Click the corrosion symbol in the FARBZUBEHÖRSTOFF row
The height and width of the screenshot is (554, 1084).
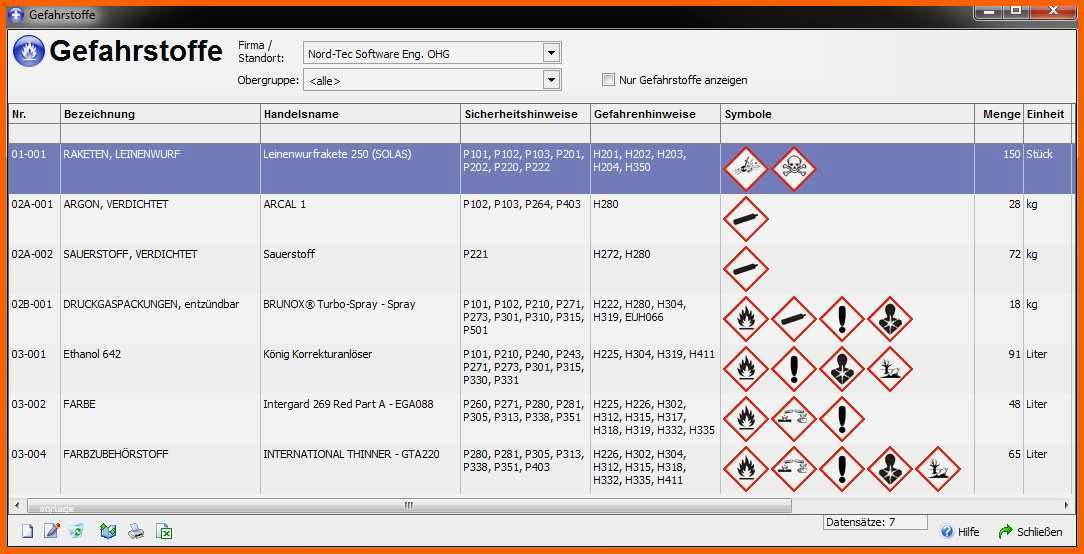(x=794, y=469)
